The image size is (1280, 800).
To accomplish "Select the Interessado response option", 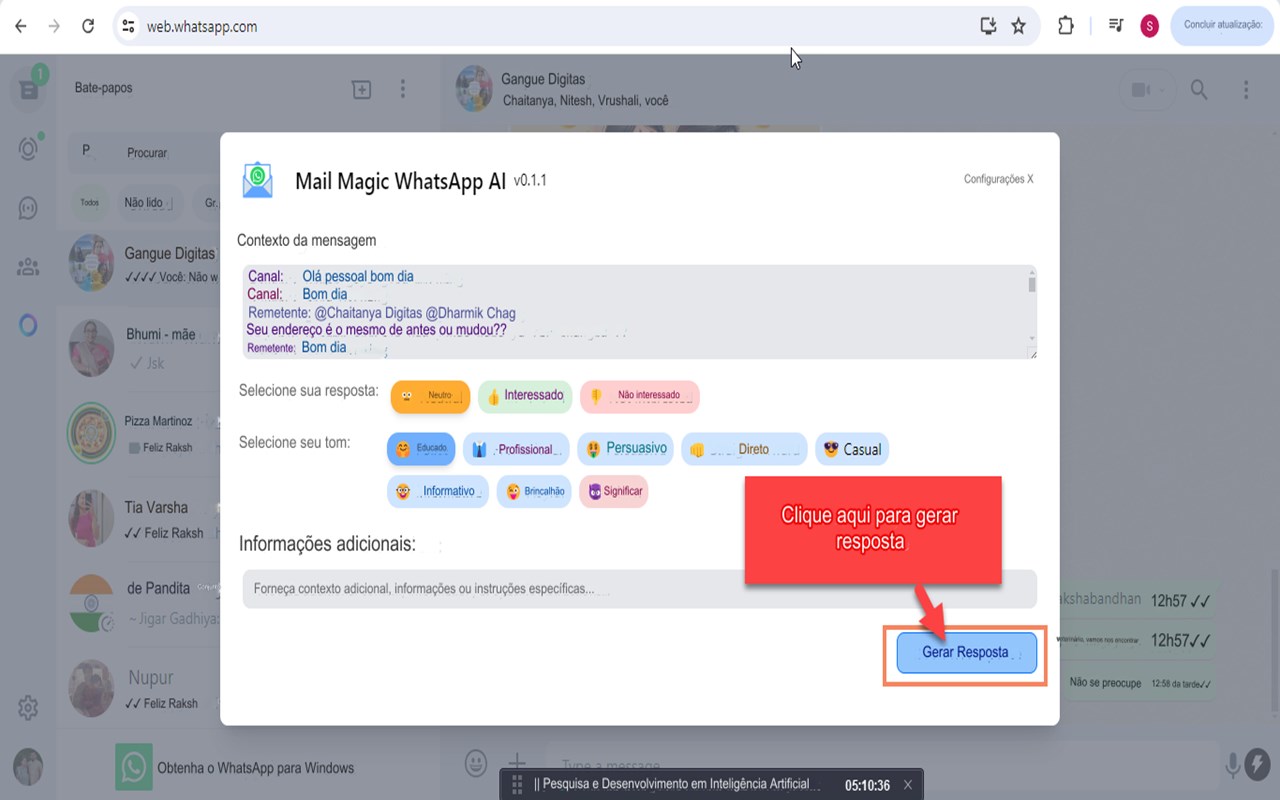I will [525, 396].
